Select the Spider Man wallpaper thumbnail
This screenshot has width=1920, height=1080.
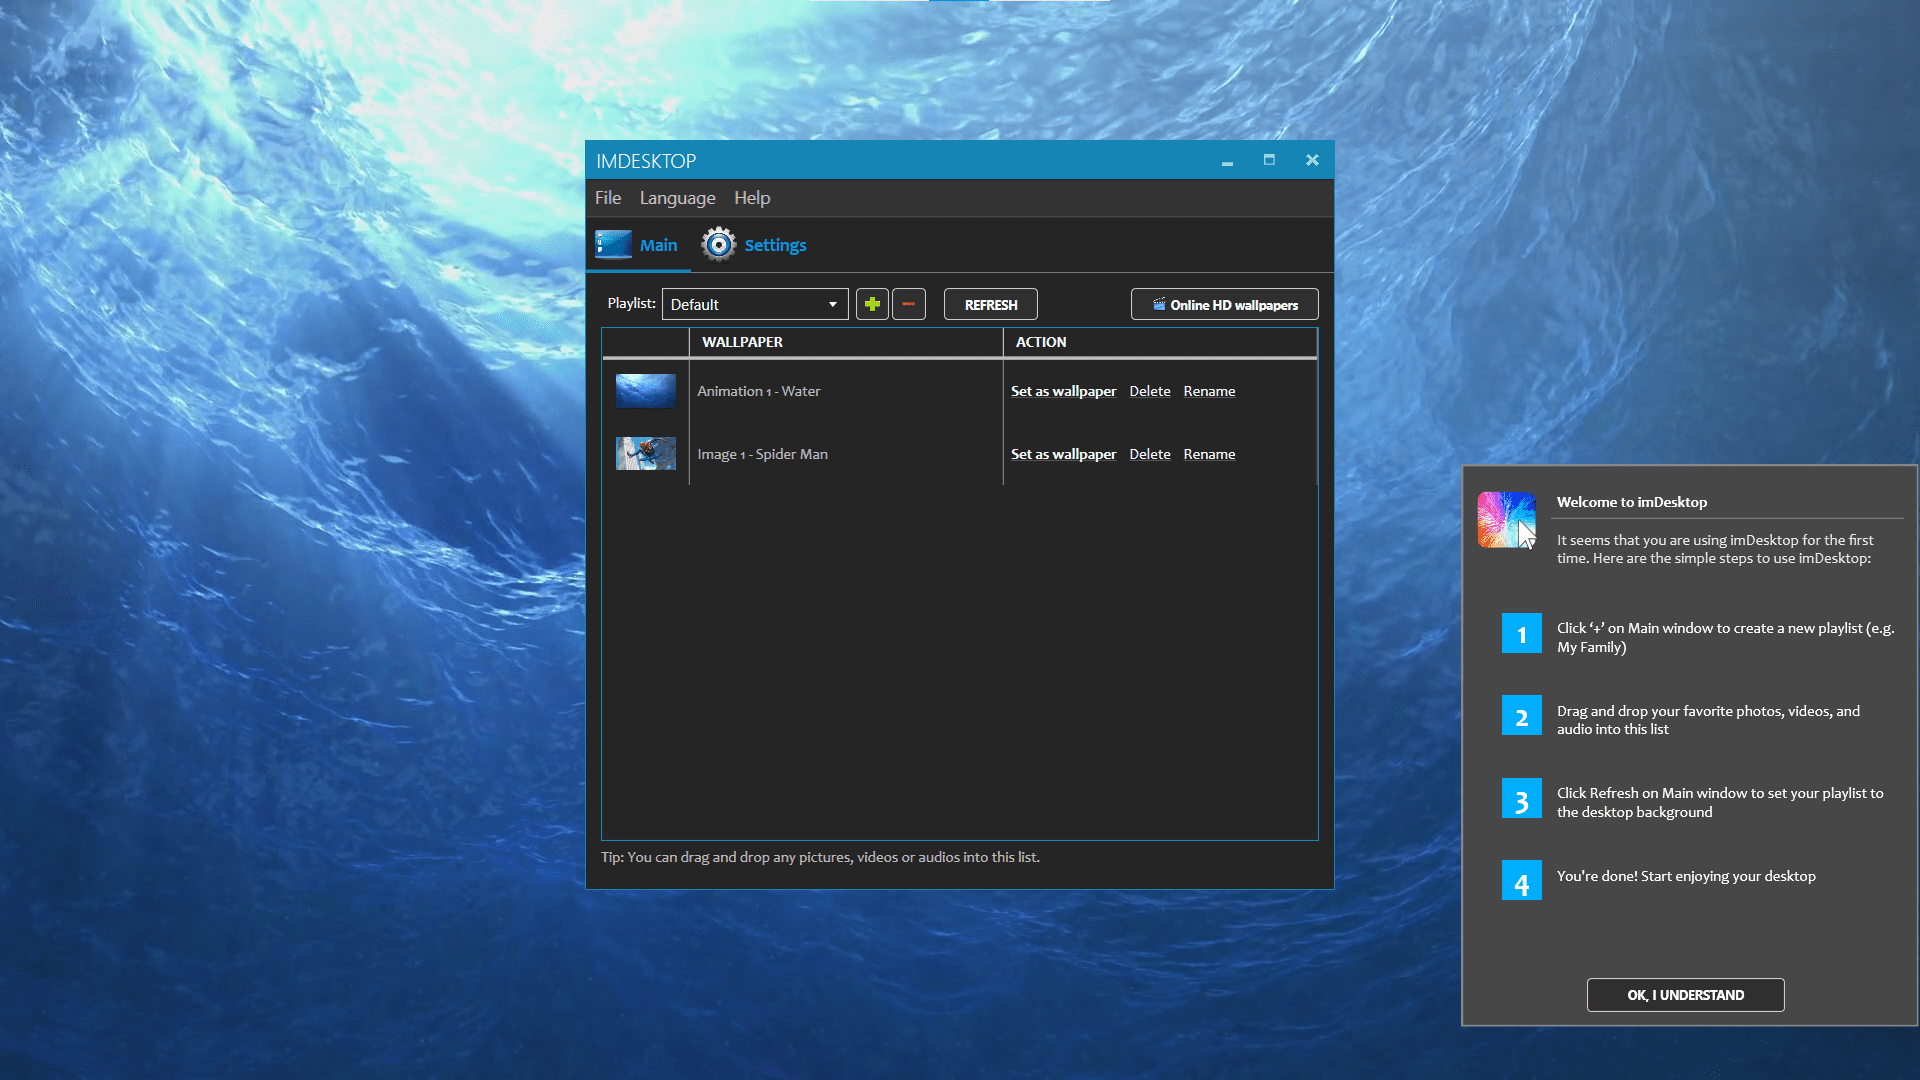click(x=645, y=454)
